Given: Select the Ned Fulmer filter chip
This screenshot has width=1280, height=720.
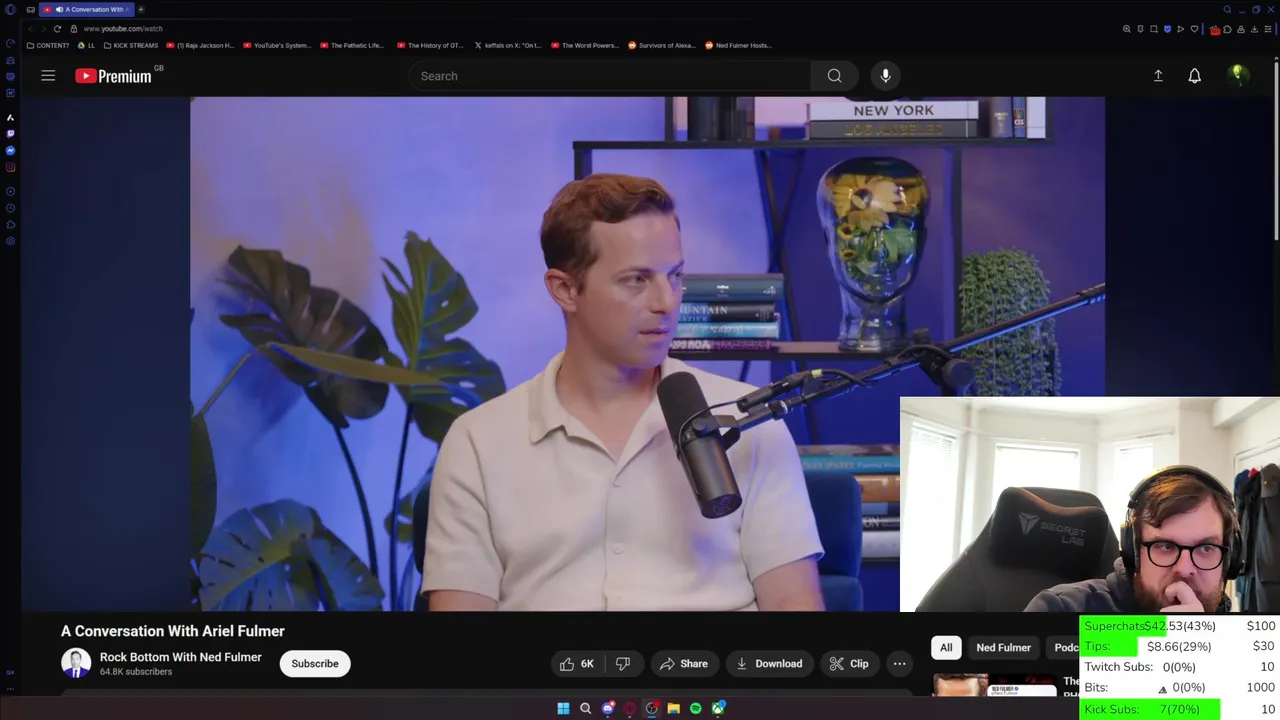Looking at the screenshot, I should tap(1003, 648).
